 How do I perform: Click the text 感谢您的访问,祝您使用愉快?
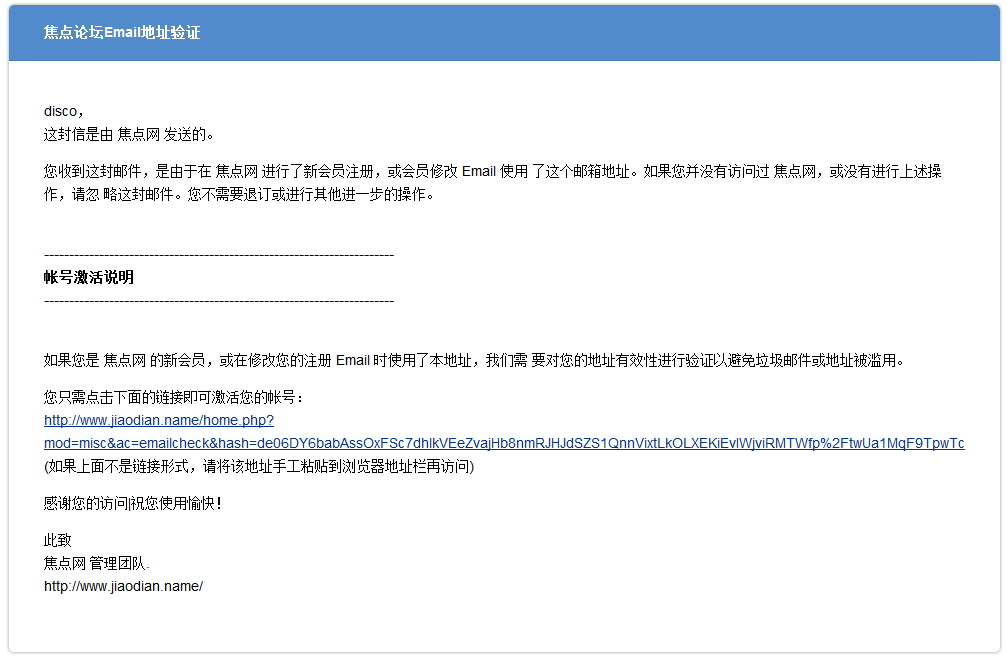point(133,503)
